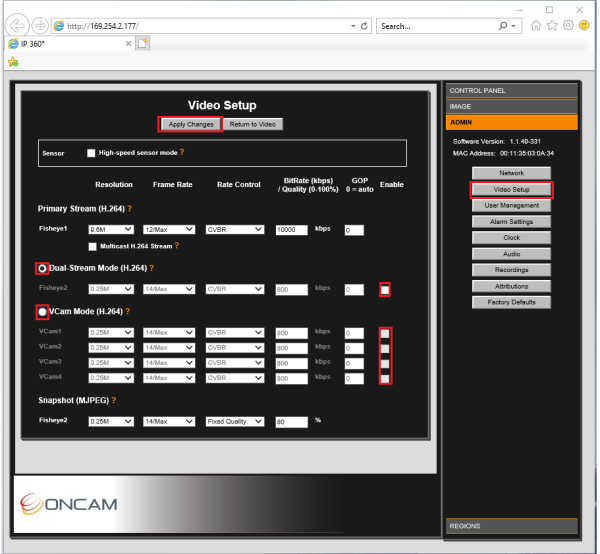Open Snapshot Fixed Quality dropdown

point(235,422)
